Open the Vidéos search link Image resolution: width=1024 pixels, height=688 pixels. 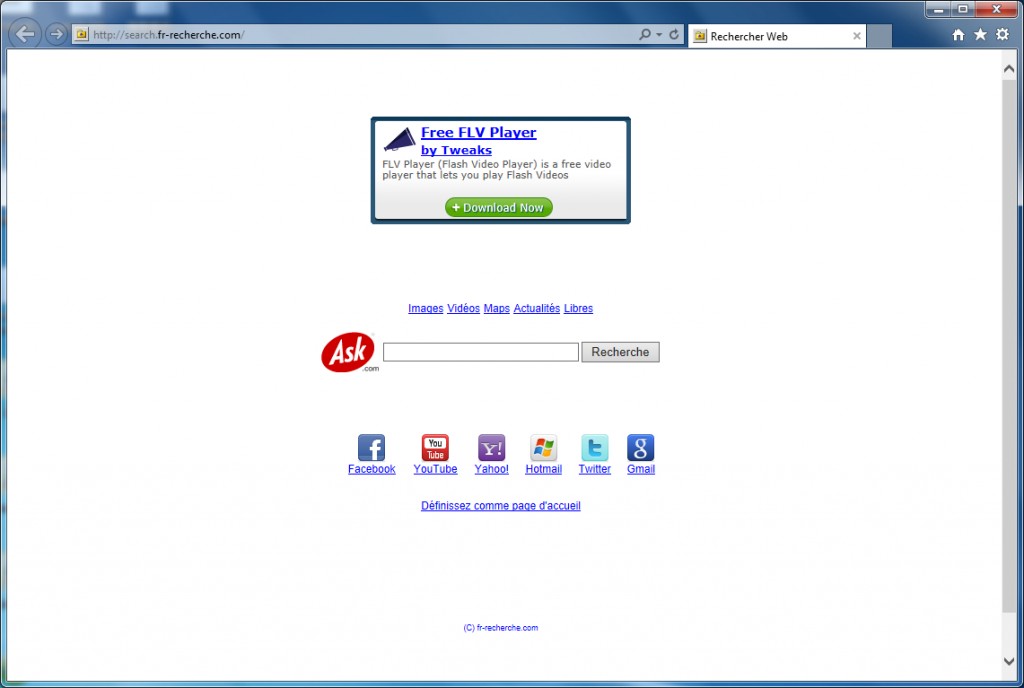pos(464,308)
